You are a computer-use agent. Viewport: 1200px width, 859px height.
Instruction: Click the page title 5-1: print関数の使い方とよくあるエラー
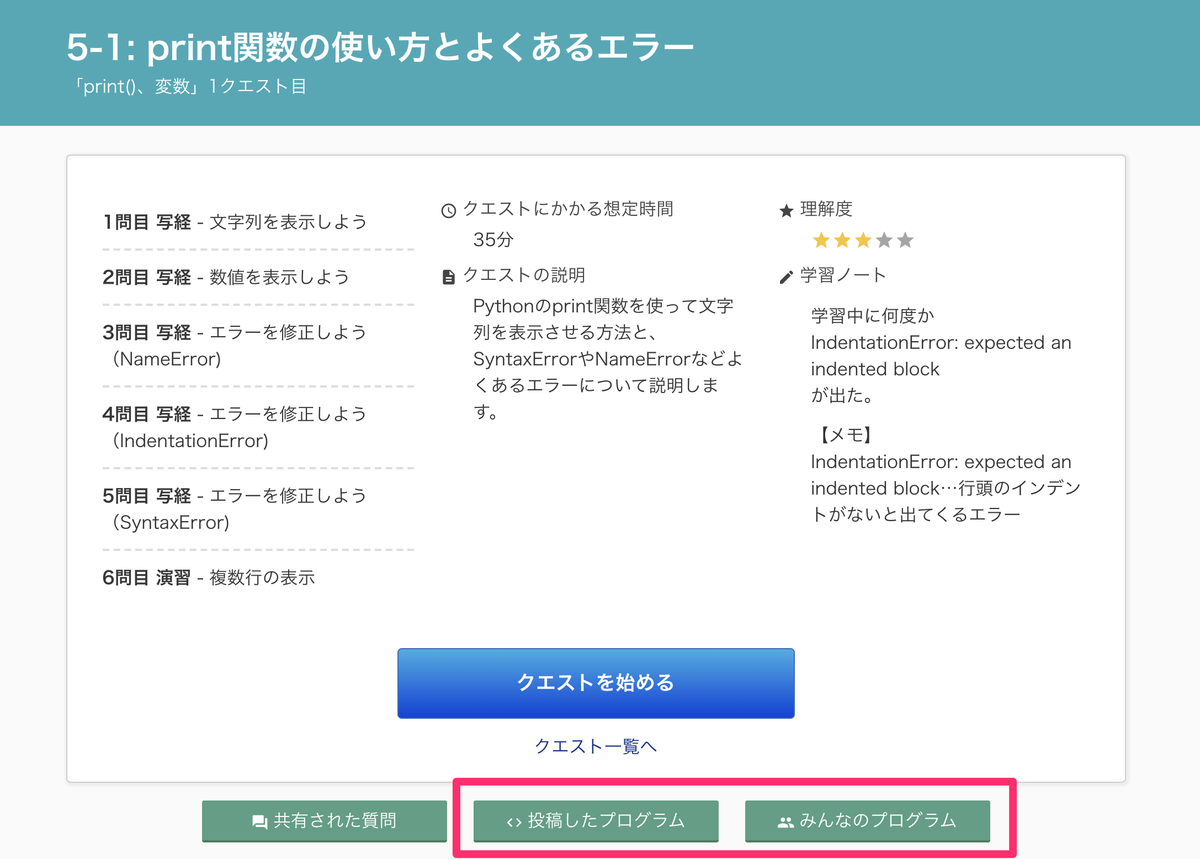380,47
